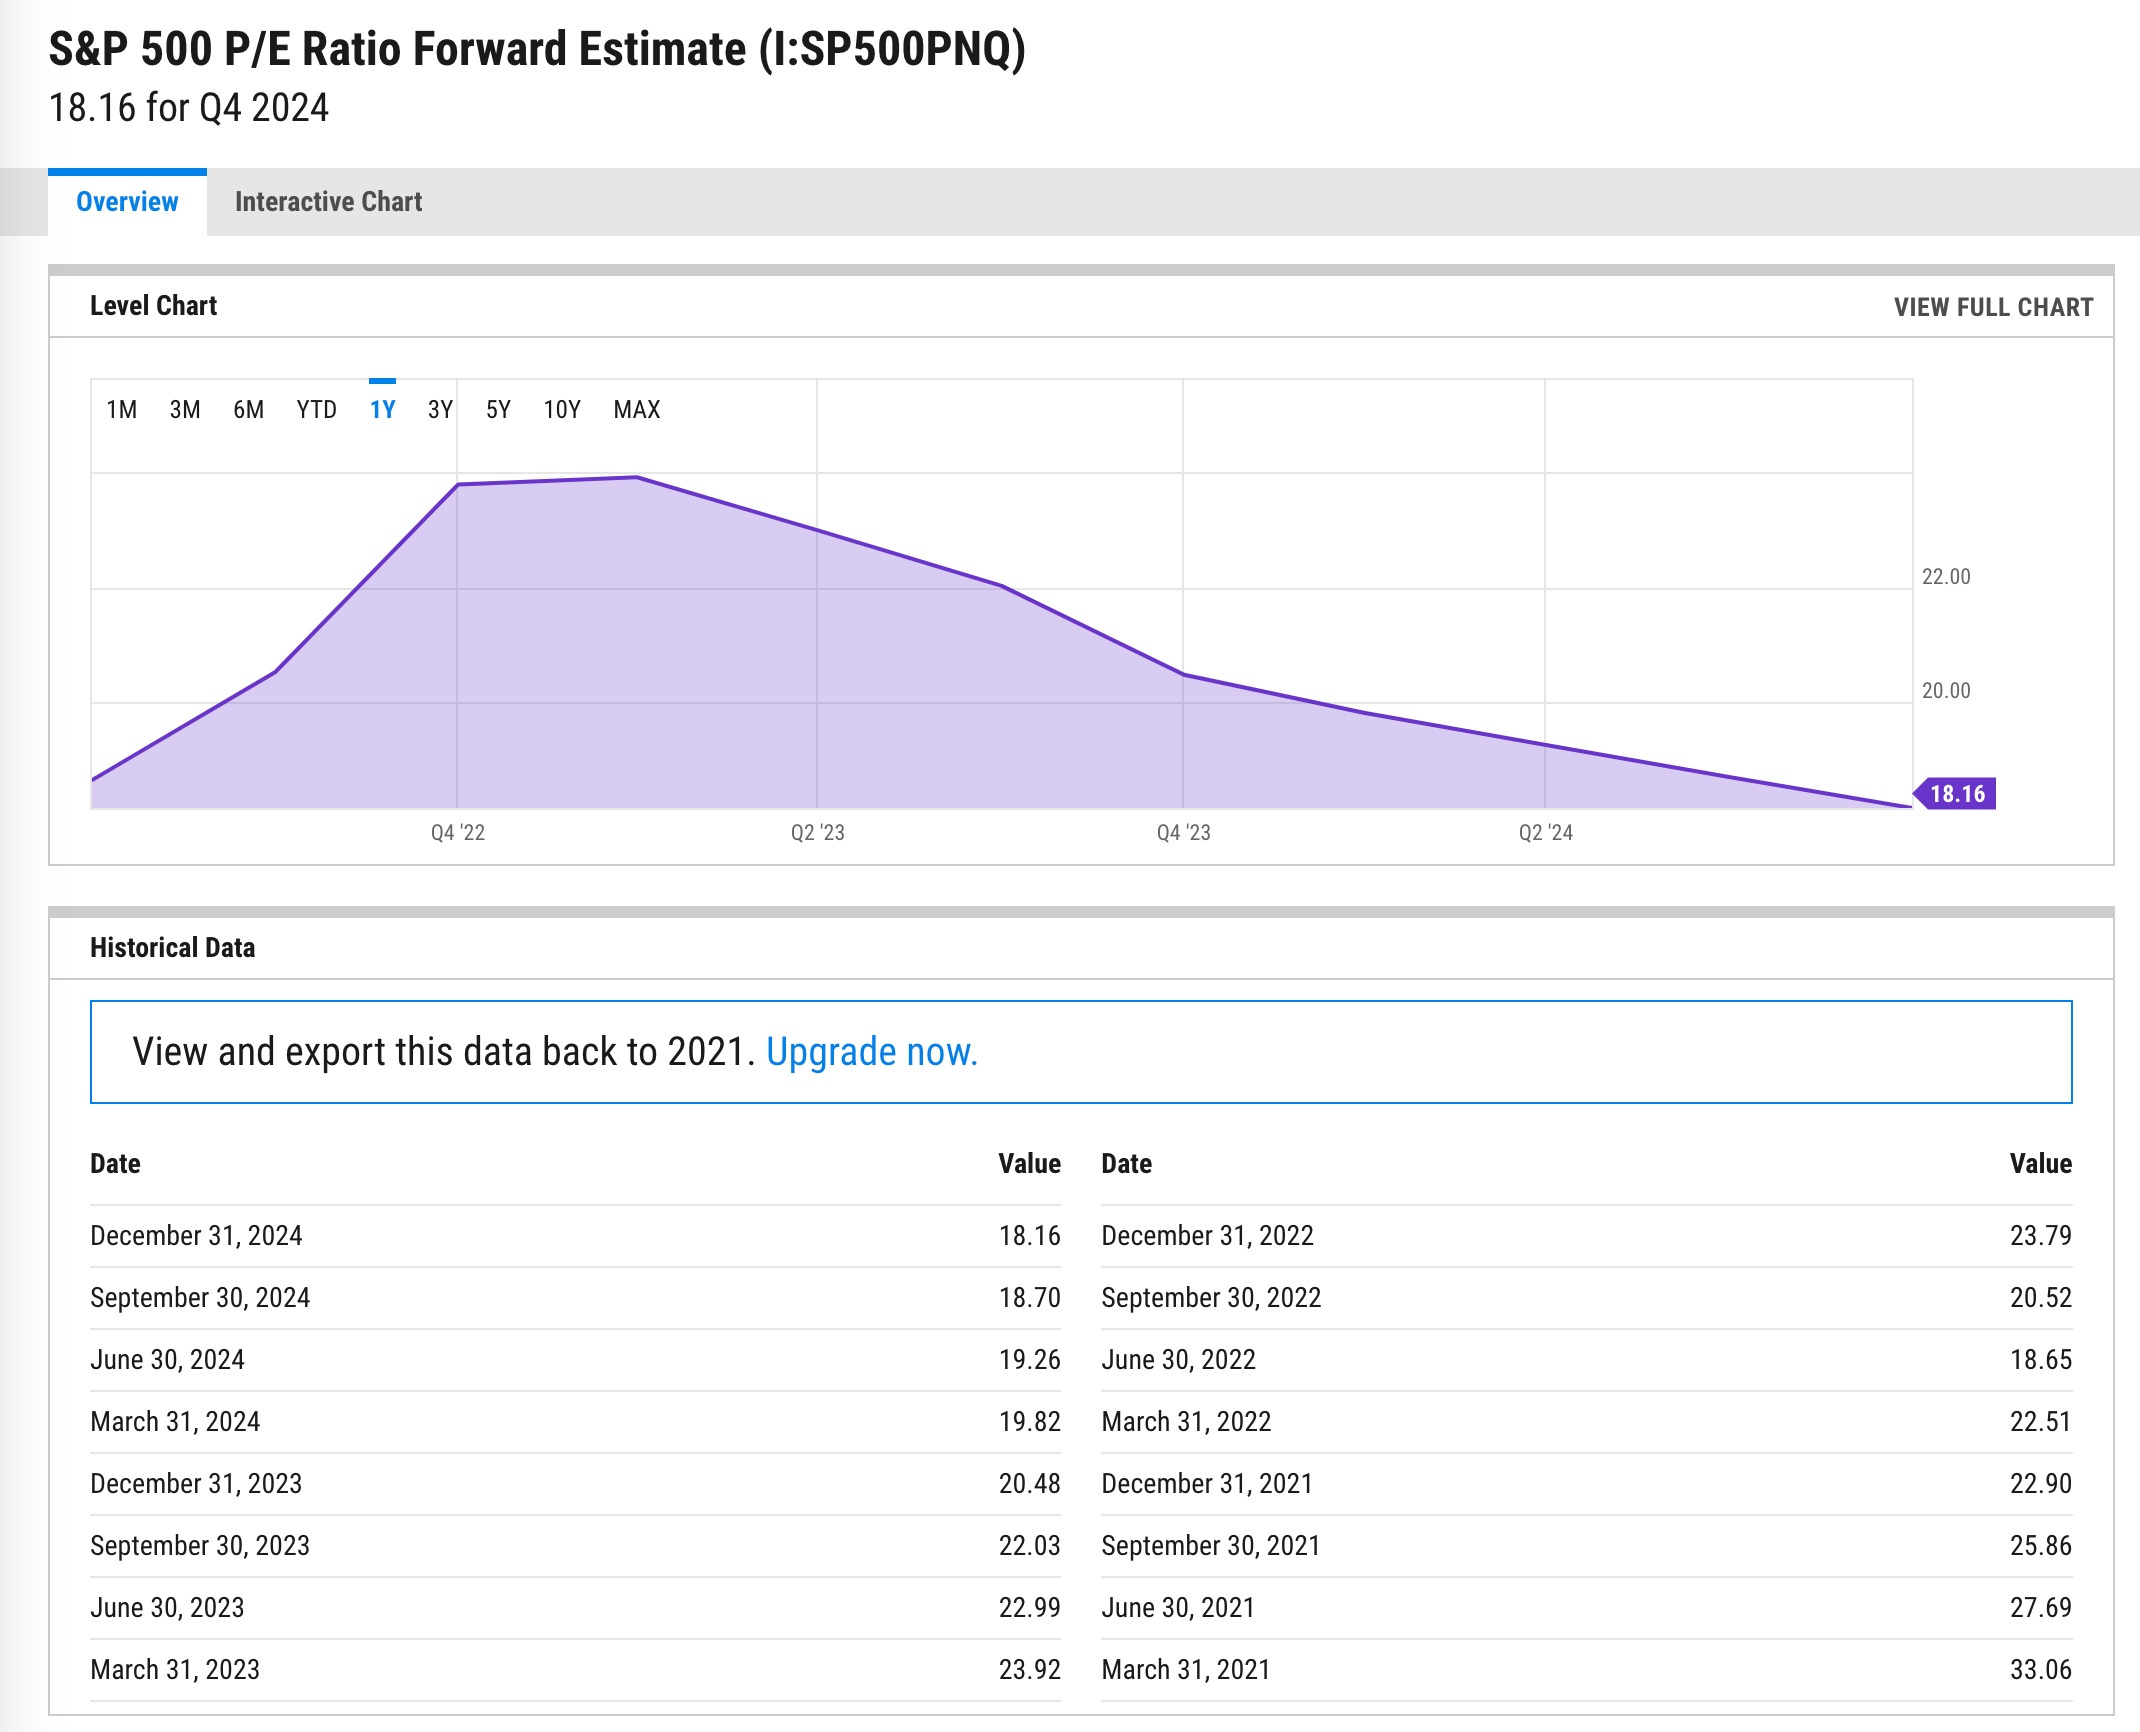Click the 20.00 y-axis label
Viewport: 2140px width, 1732px height.
coord(1946,691)
